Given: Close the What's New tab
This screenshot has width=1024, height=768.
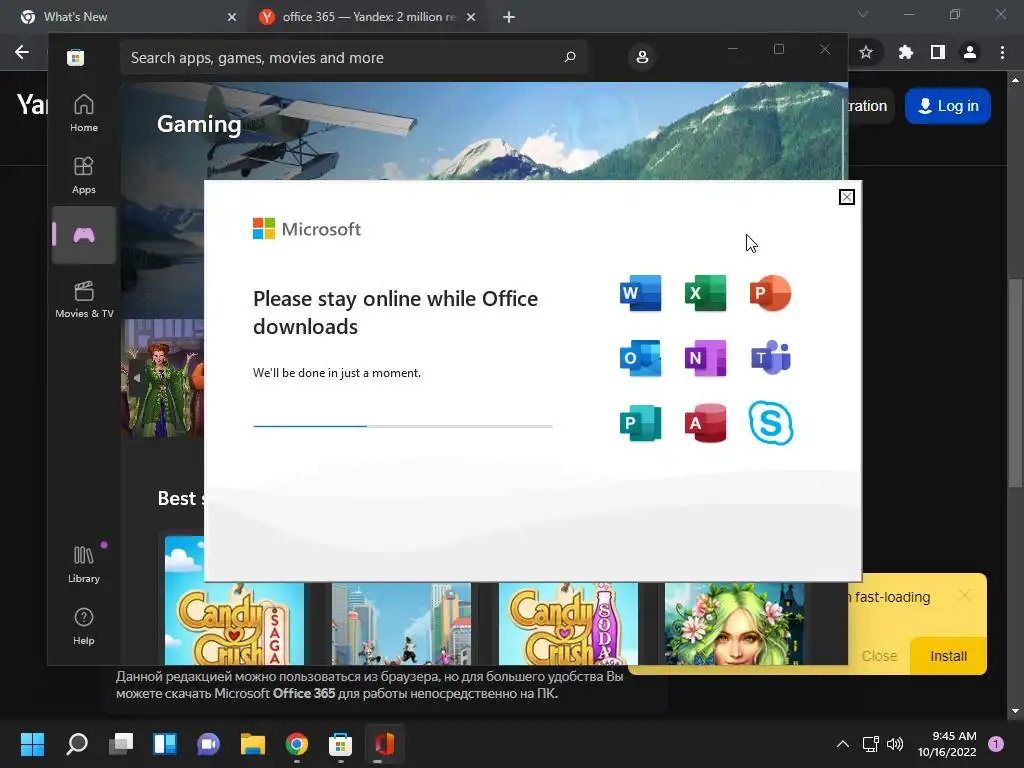Looking at the screenshot, I should pyautogui.click(x=232, y=17).
